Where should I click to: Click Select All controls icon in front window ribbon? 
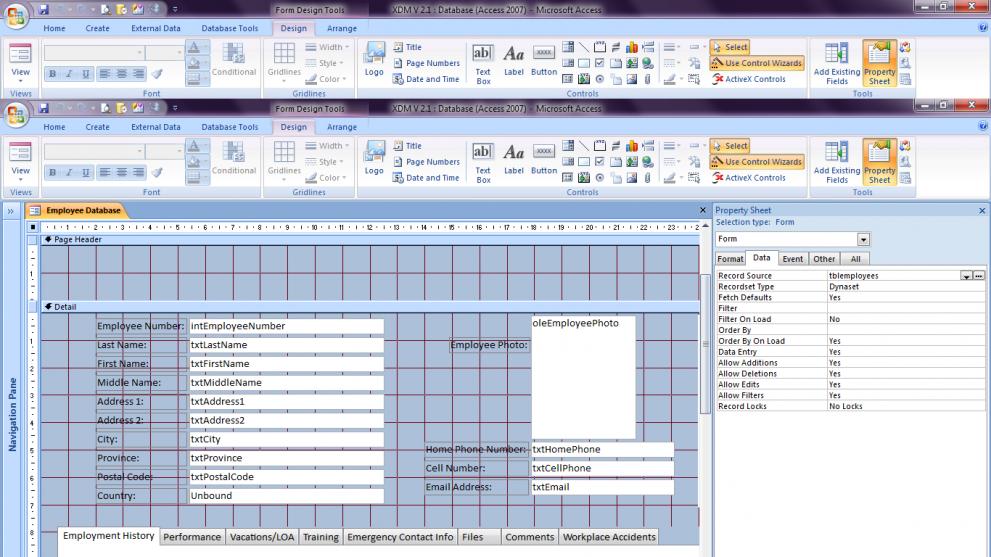pos(694,178)
